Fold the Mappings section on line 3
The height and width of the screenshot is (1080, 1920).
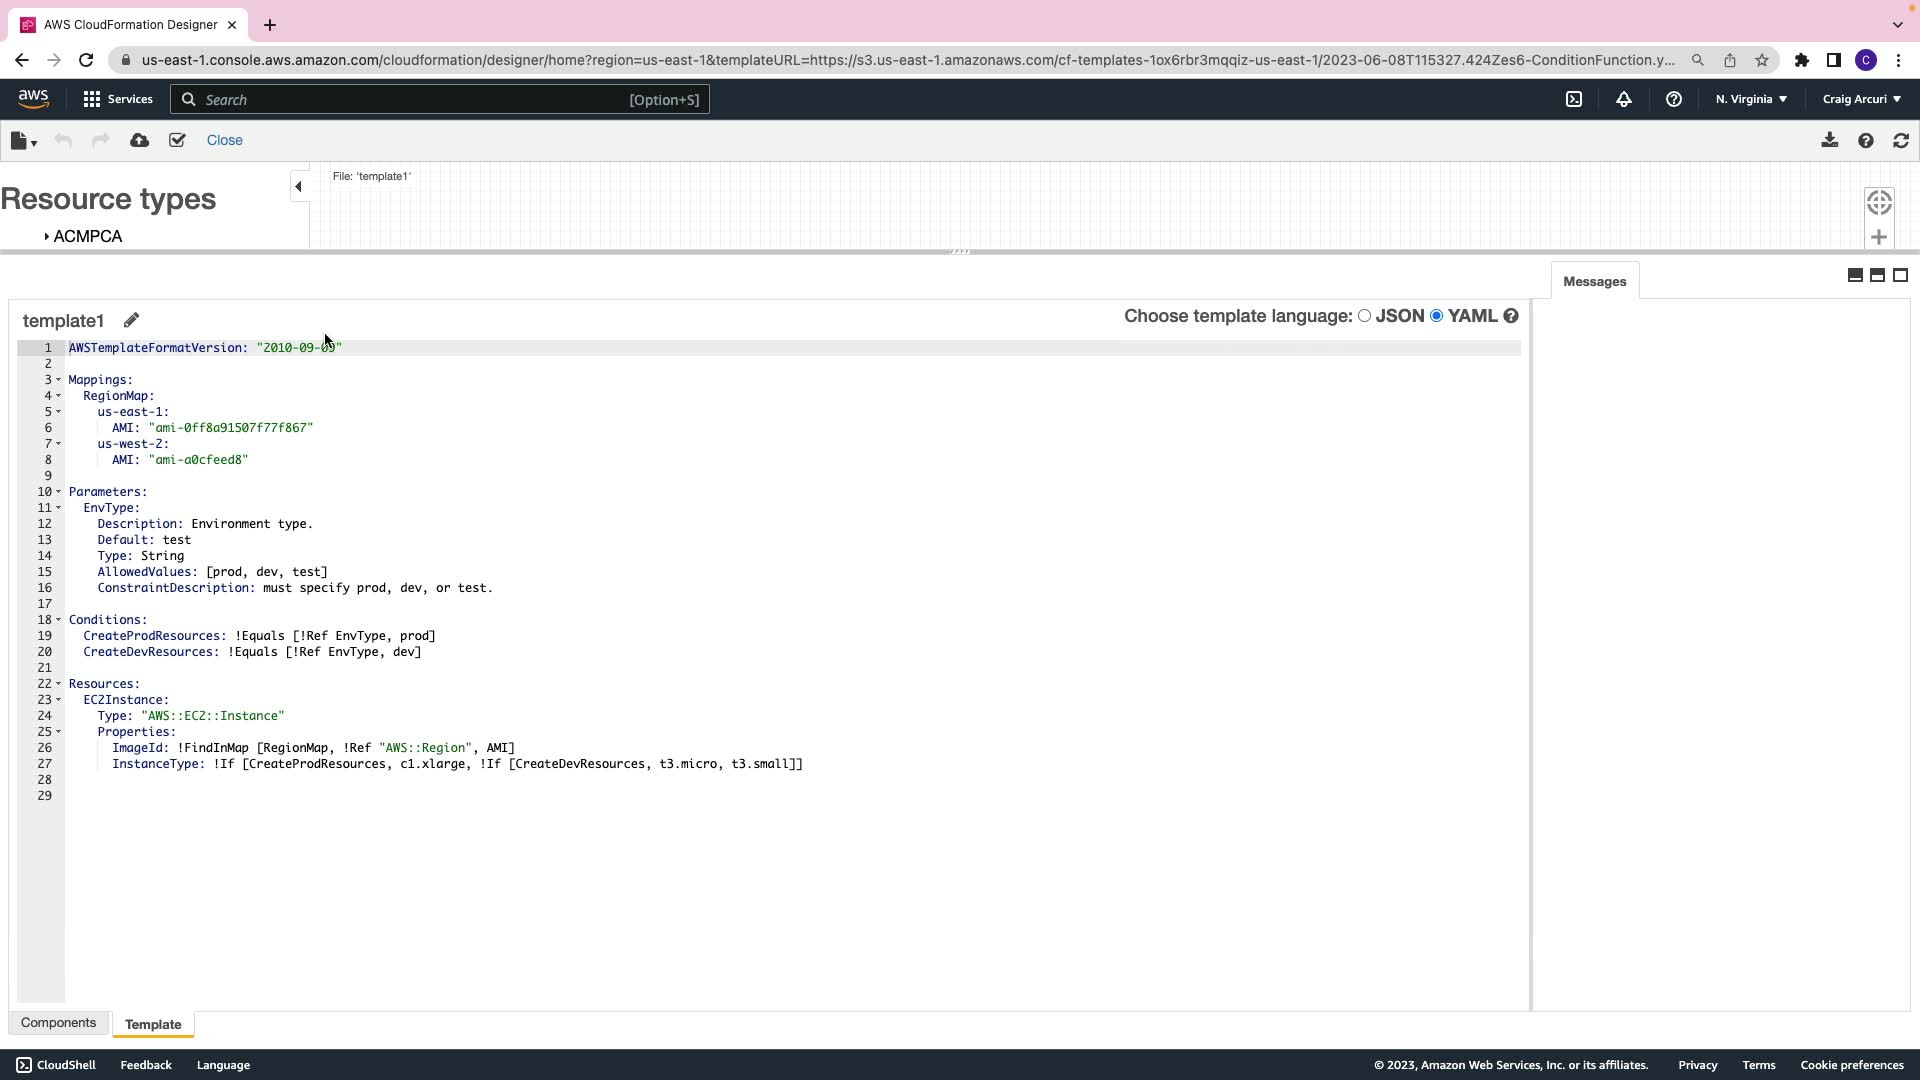[x=58, y=380]
